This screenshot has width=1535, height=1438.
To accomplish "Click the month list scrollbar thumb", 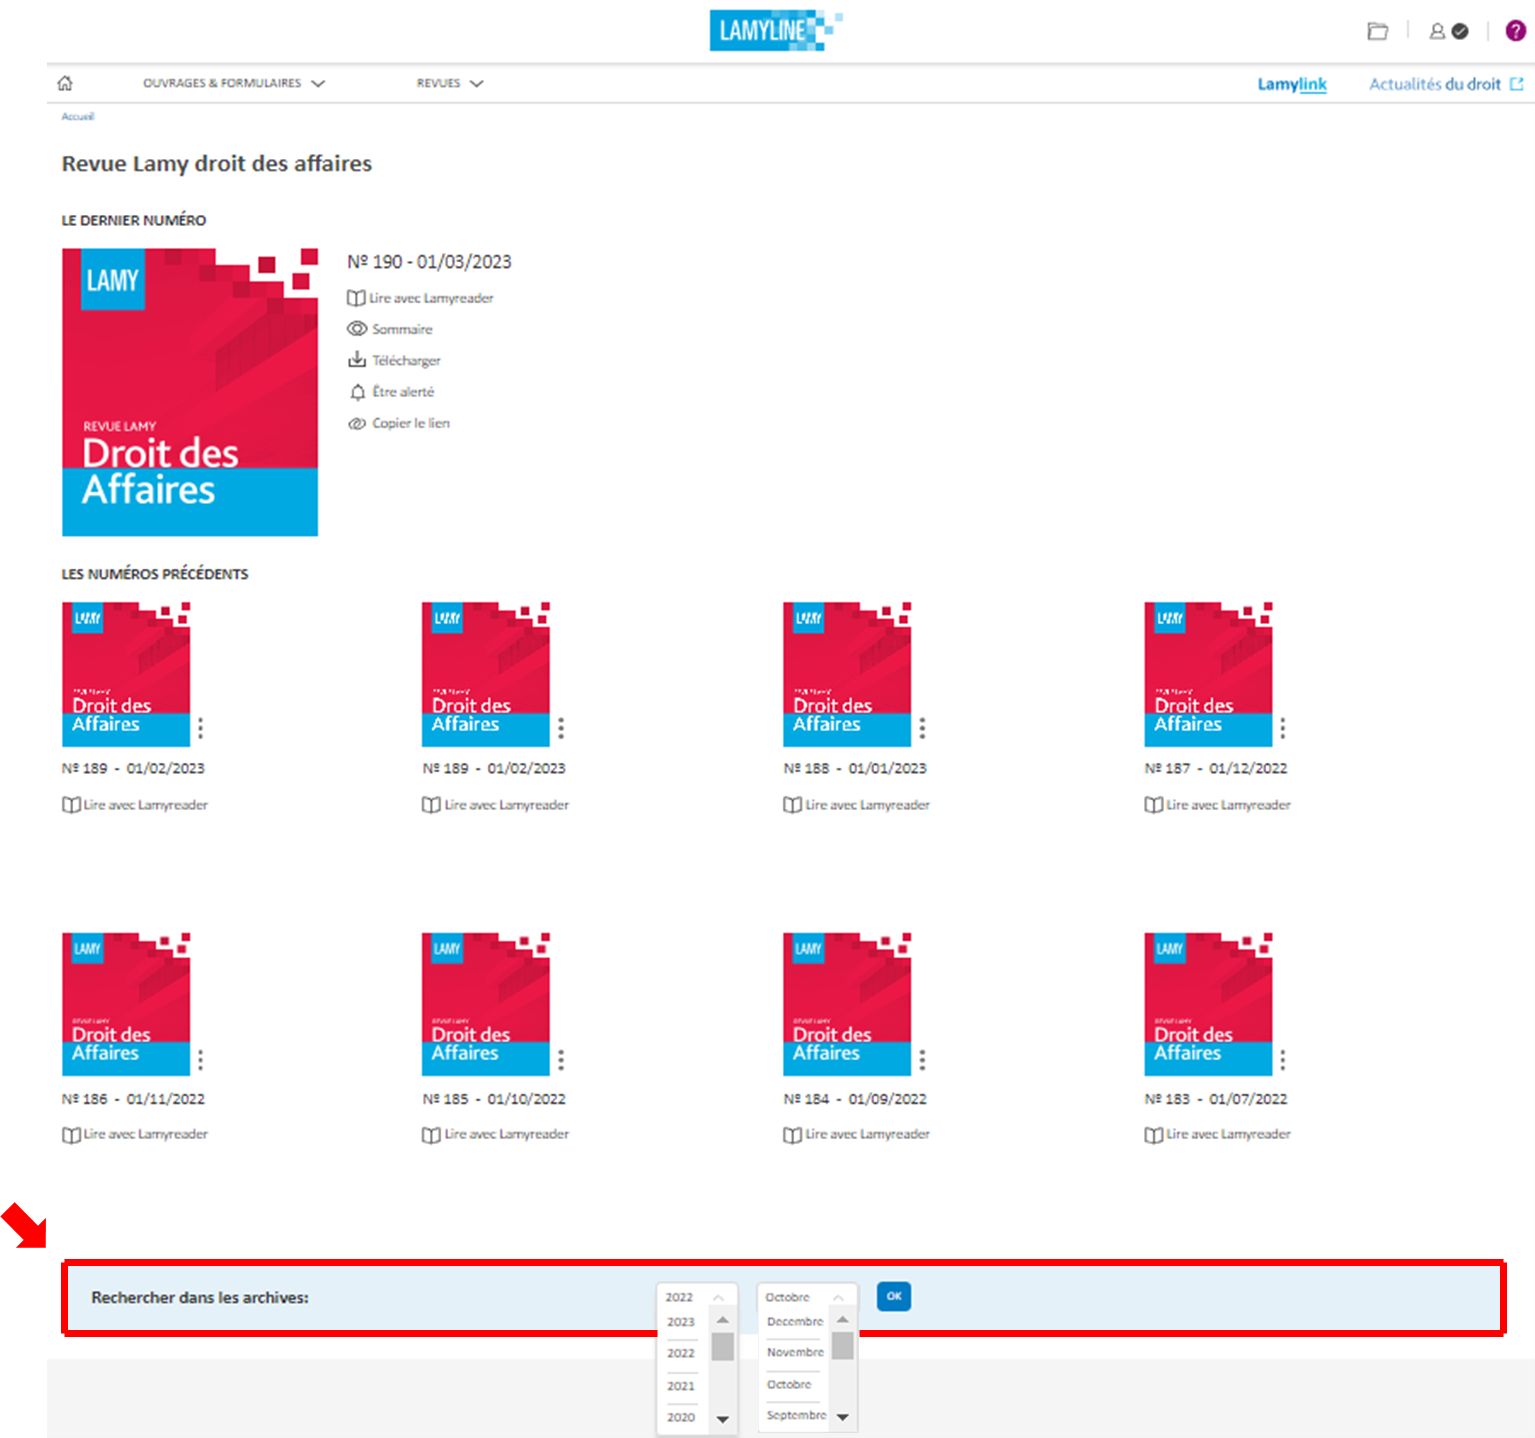I will [843, 1346].
